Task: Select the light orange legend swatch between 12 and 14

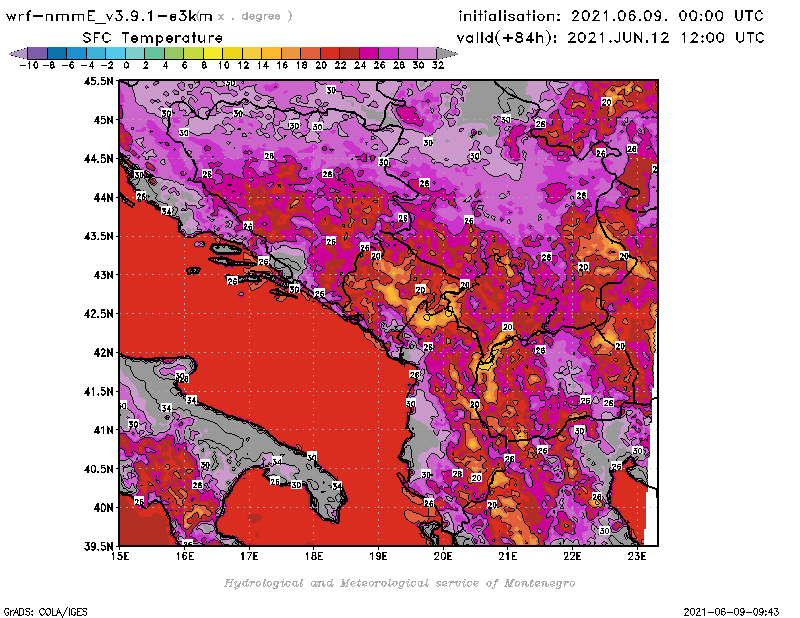Action: point(252,53)
